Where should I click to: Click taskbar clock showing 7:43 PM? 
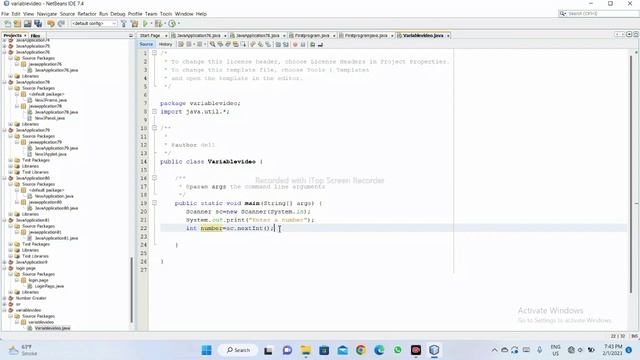(612, 350)
